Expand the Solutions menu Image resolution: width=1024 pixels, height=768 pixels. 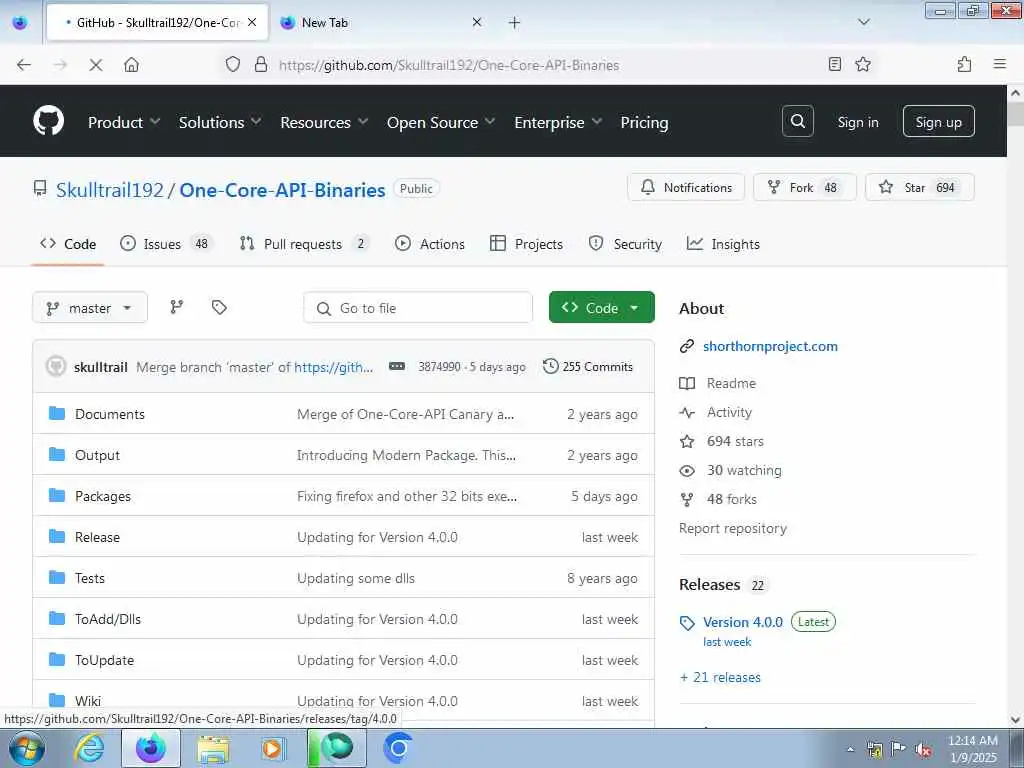(220, 122)
